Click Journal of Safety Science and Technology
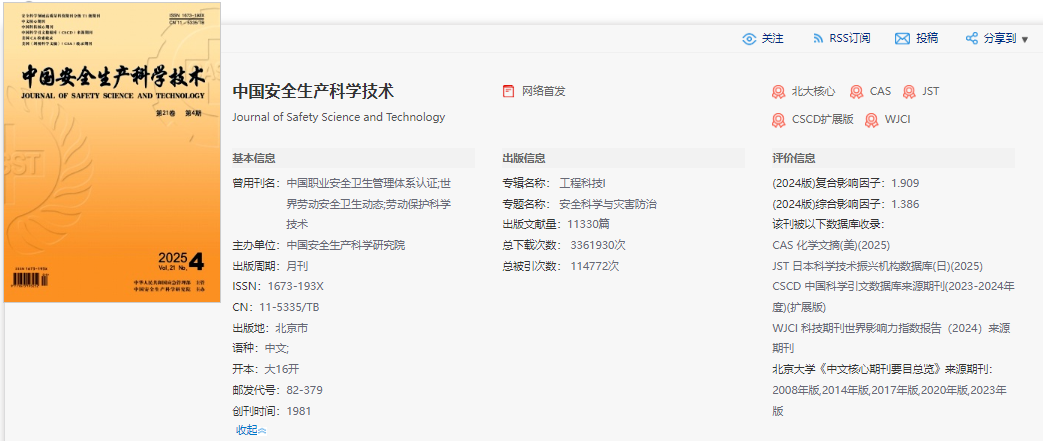1043x441 pixels. click(x=339, y=117)
